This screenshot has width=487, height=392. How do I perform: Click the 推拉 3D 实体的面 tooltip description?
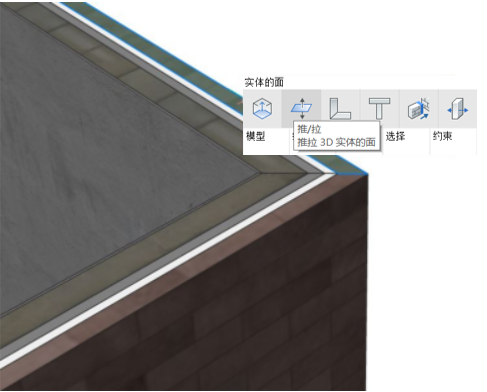click(336, 142)
